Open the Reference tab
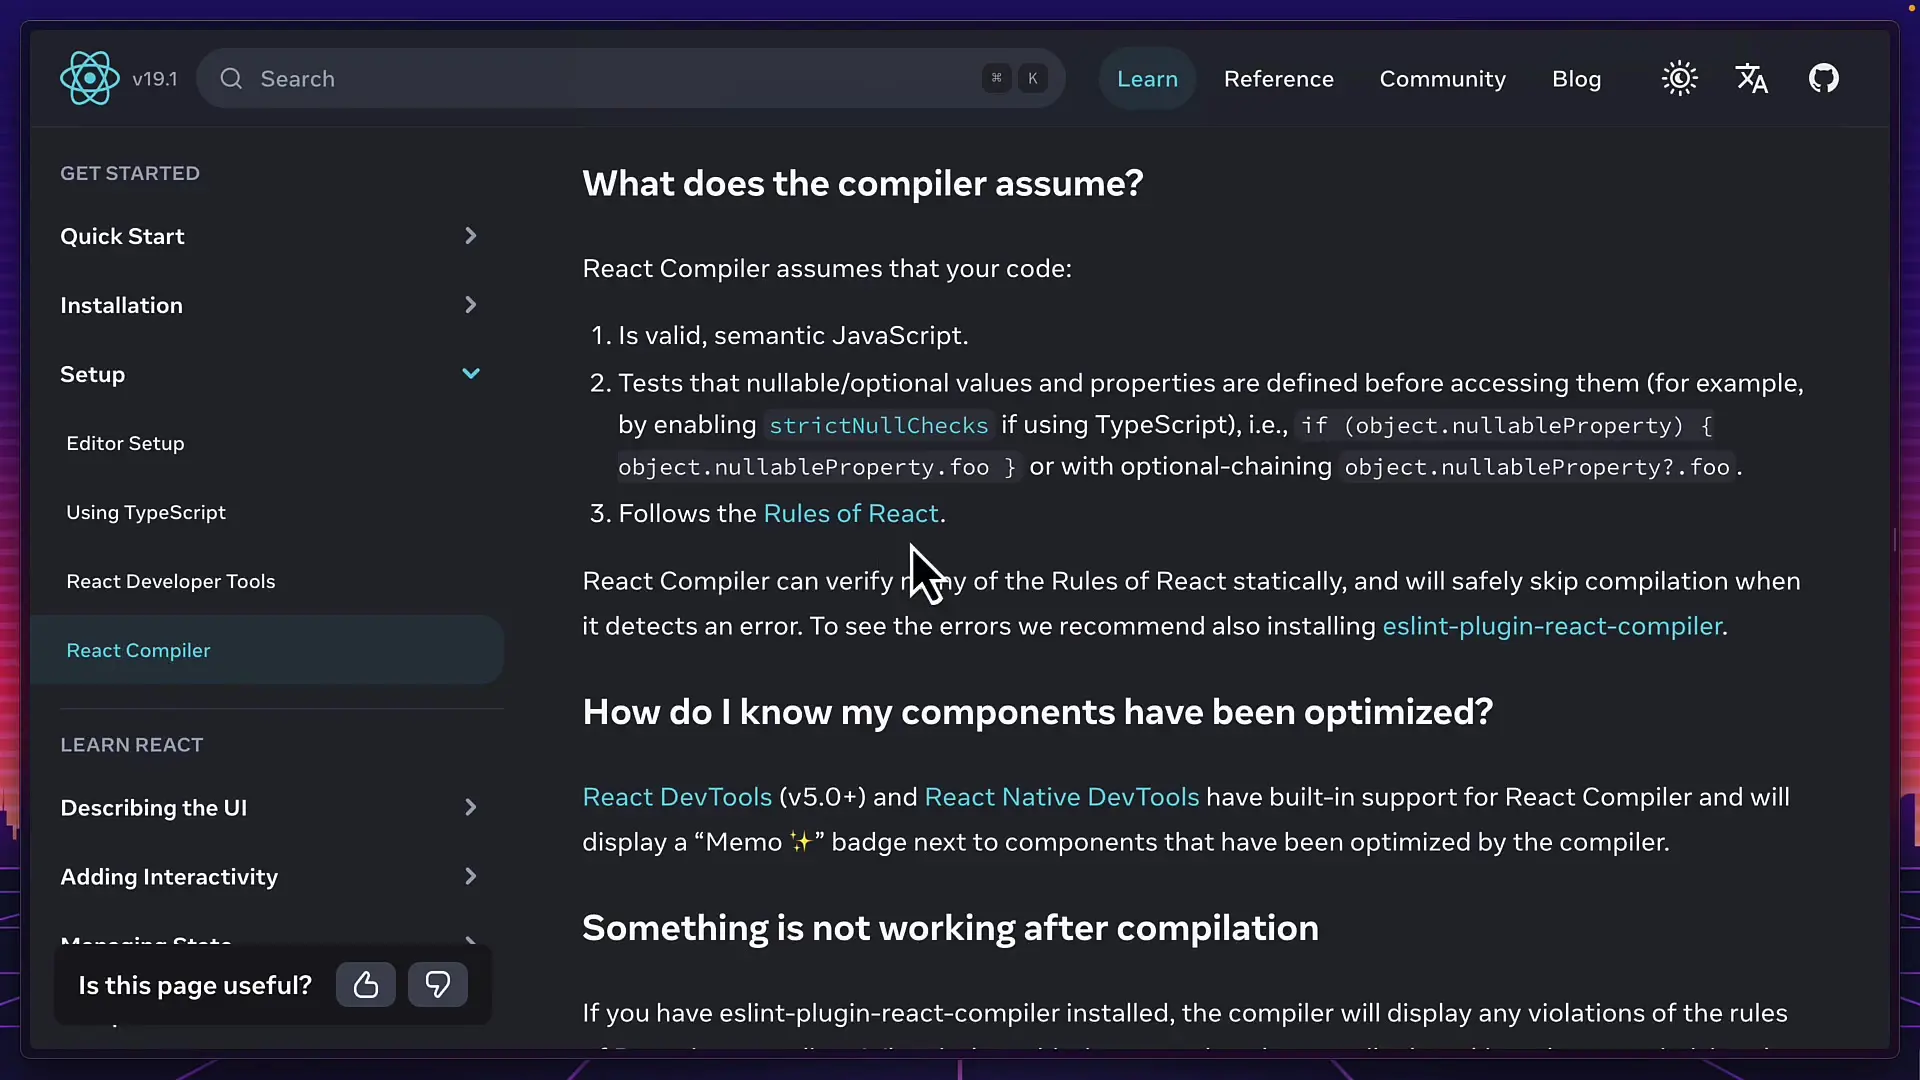The width and height of the screenshot is (1920, 1080). tap(1278, 78)
